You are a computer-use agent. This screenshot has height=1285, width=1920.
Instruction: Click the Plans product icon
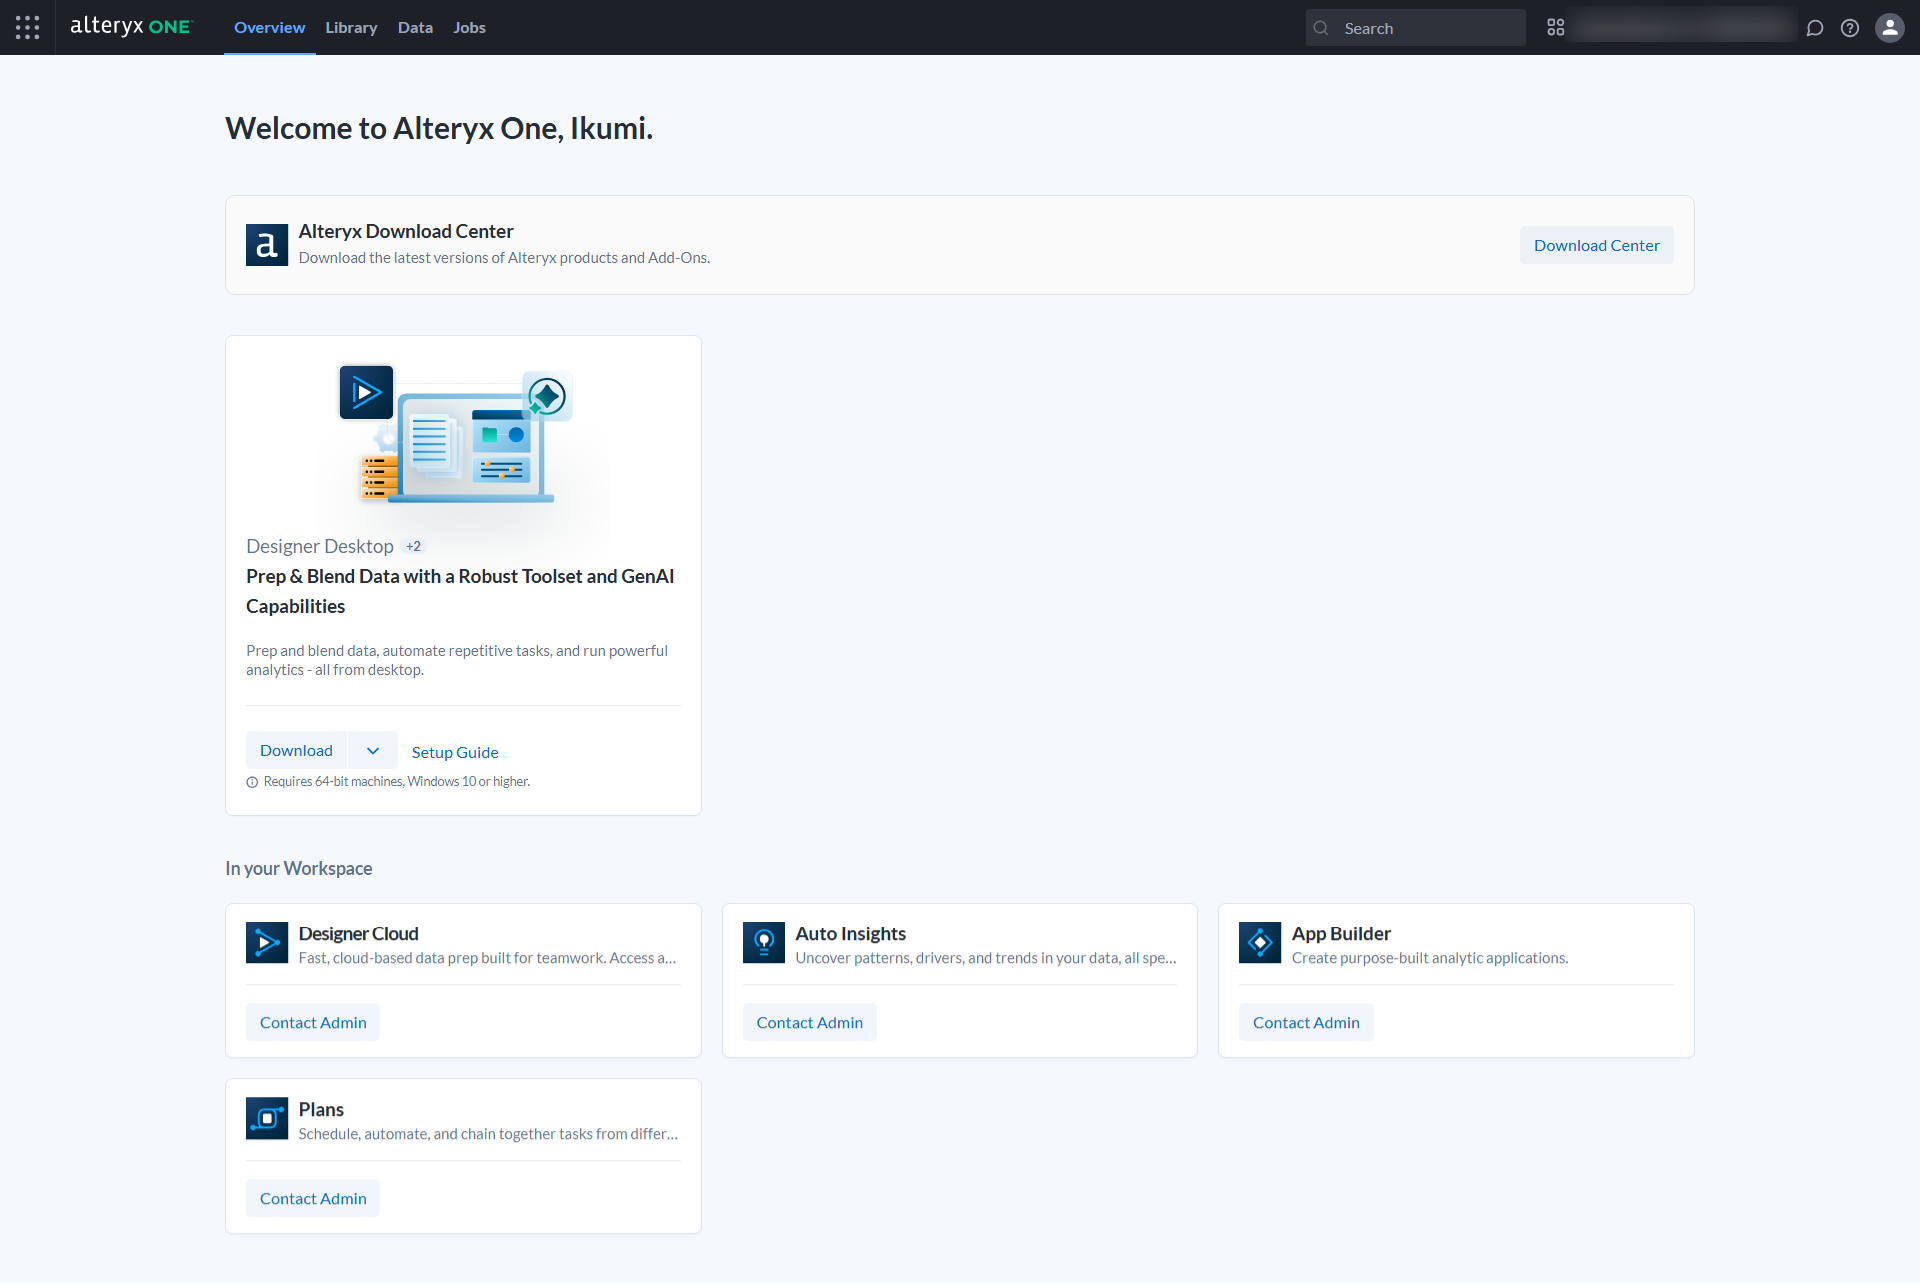point(267,1119)
